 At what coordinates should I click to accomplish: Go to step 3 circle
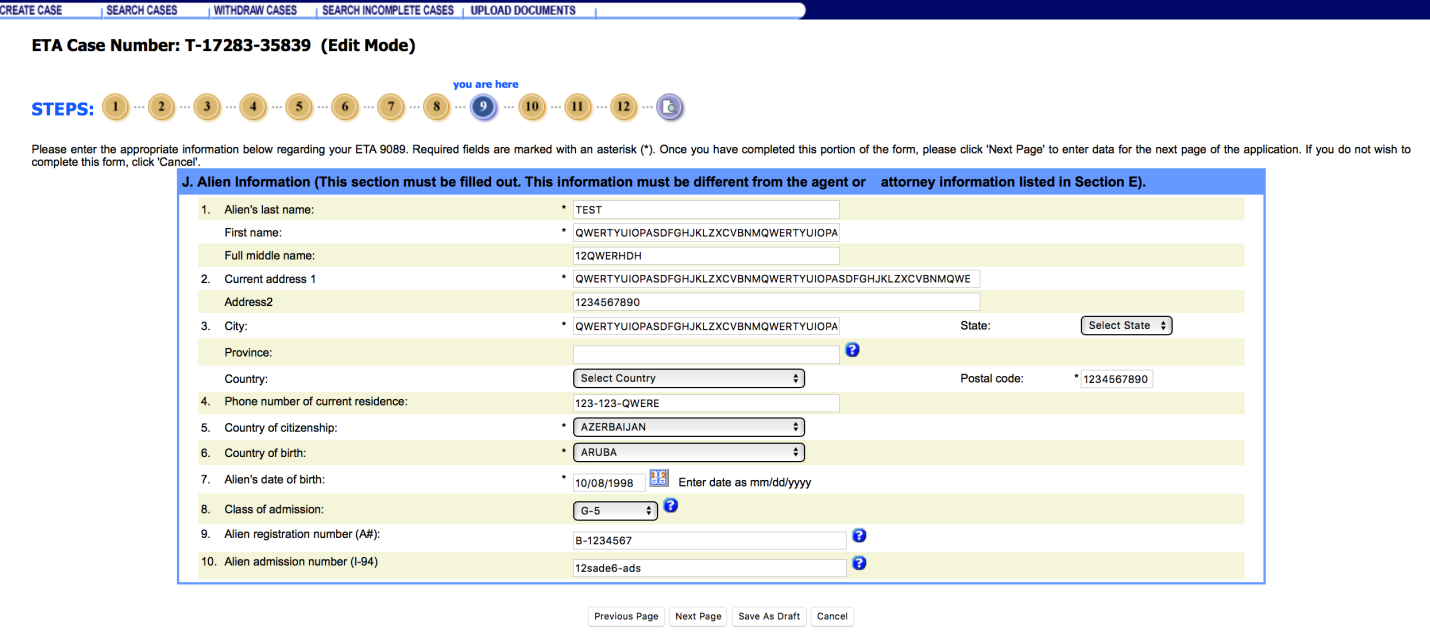(x=207, y=107)
